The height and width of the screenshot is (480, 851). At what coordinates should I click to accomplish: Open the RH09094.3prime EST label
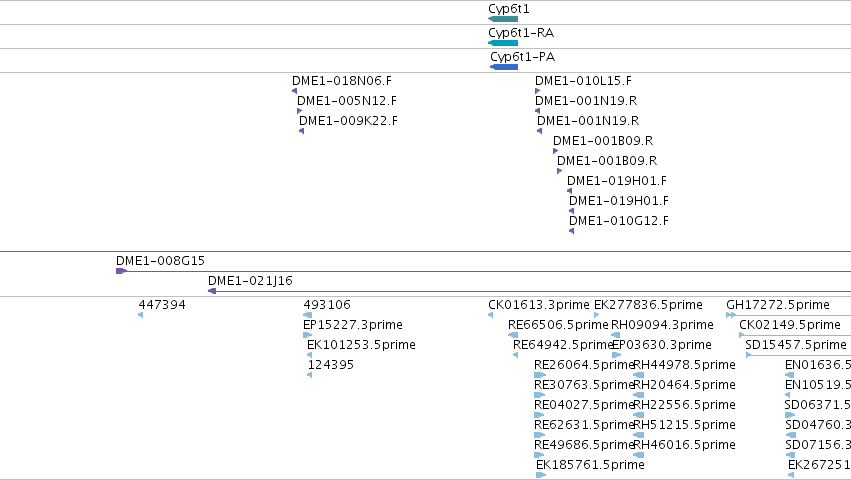click(x=663, y=325)
